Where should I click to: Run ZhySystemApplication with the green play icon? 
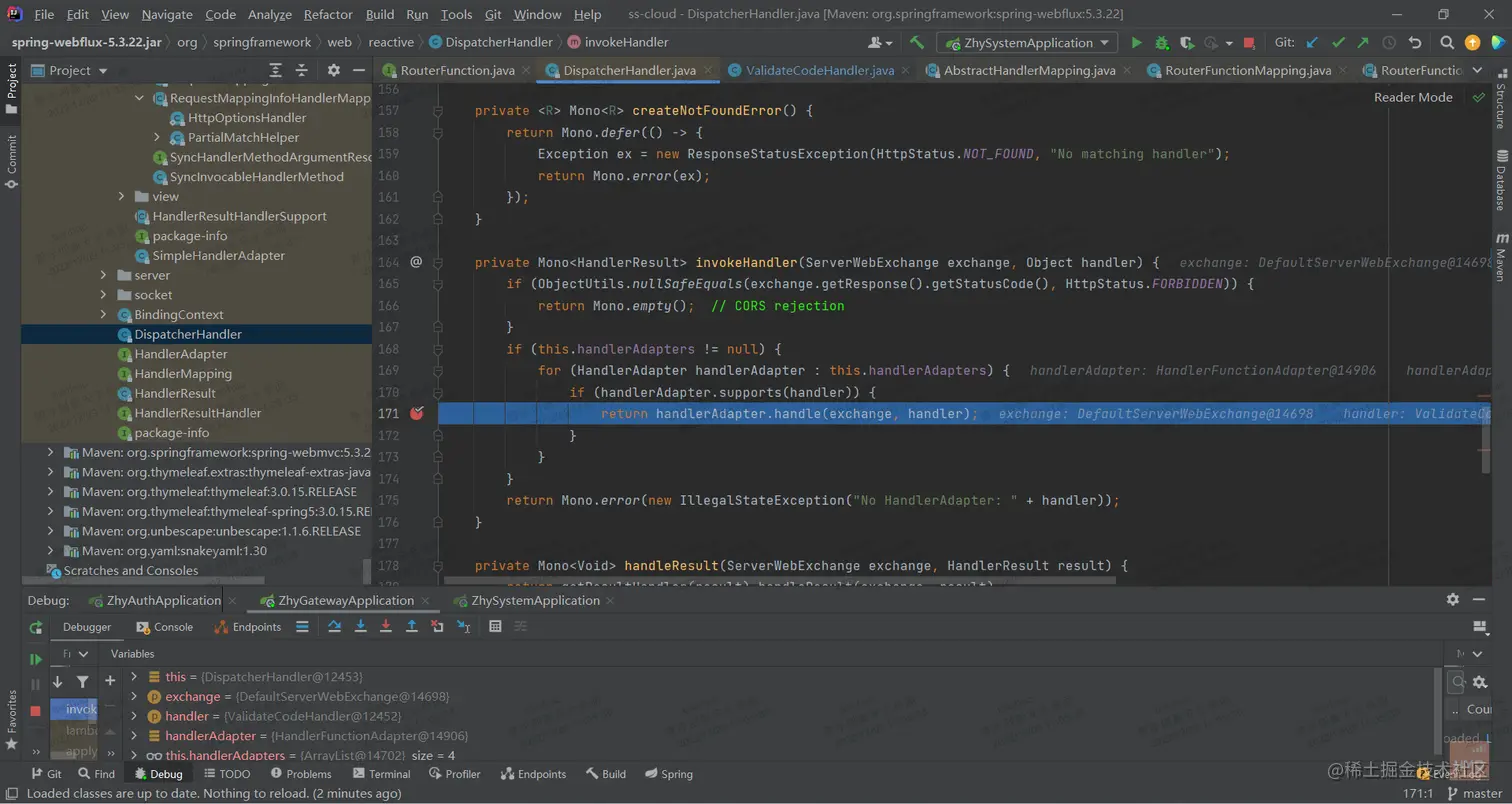pos(1136,43)
